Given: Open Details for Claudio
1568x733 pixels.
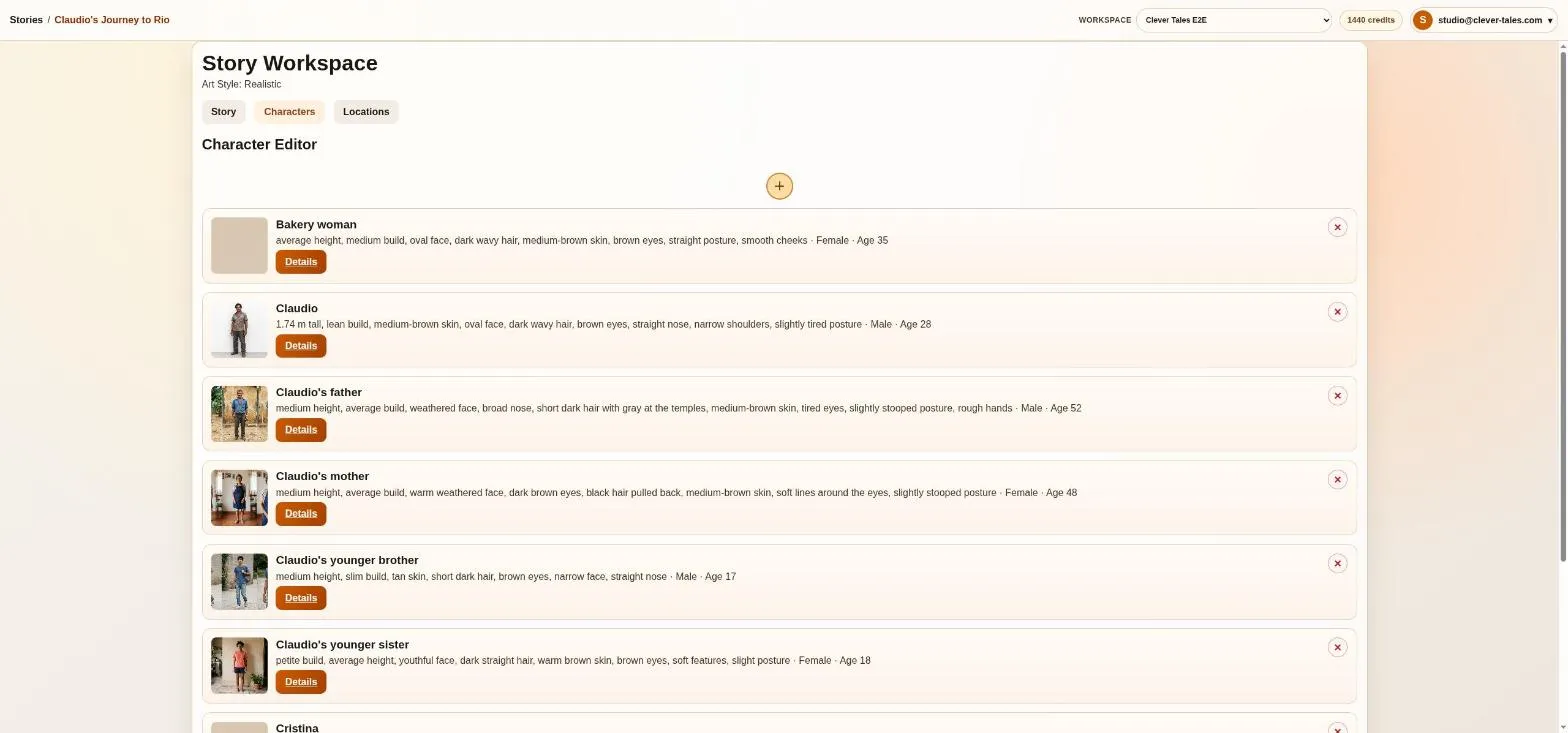Looking at the screenshot, I should [301, 346].
